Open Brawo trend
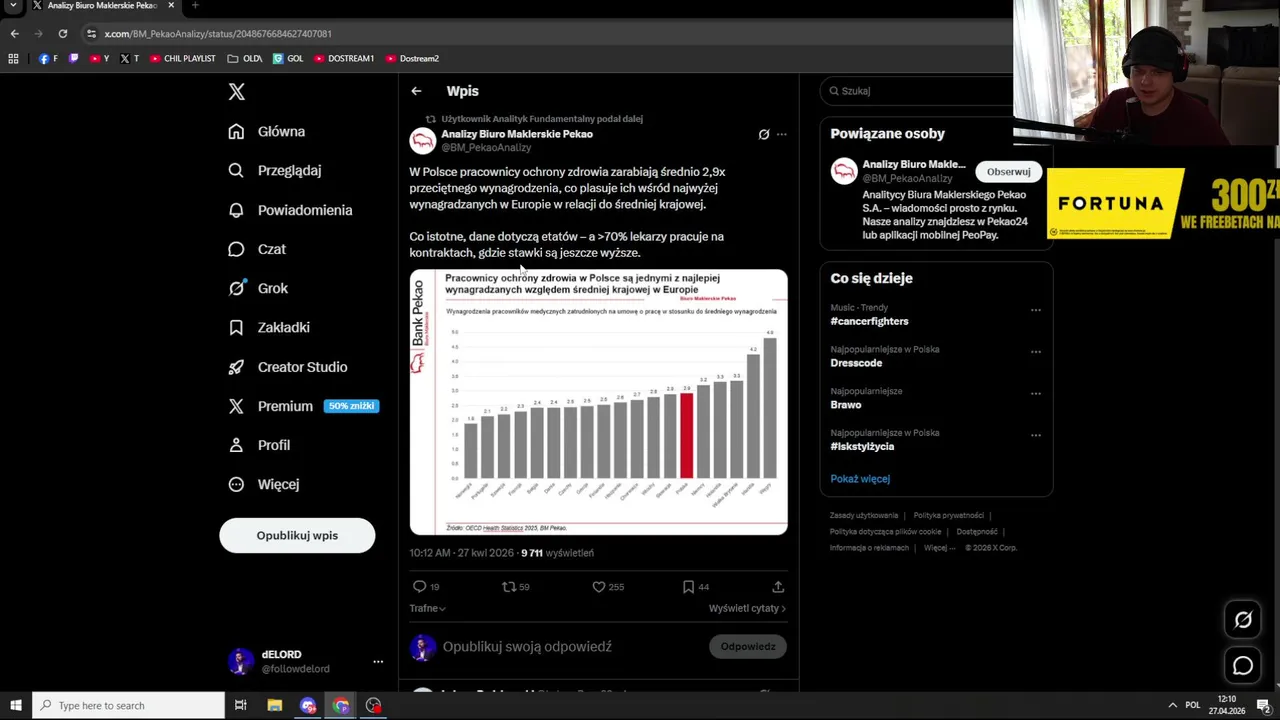The image size is (1280, 720). pos(845,405)
